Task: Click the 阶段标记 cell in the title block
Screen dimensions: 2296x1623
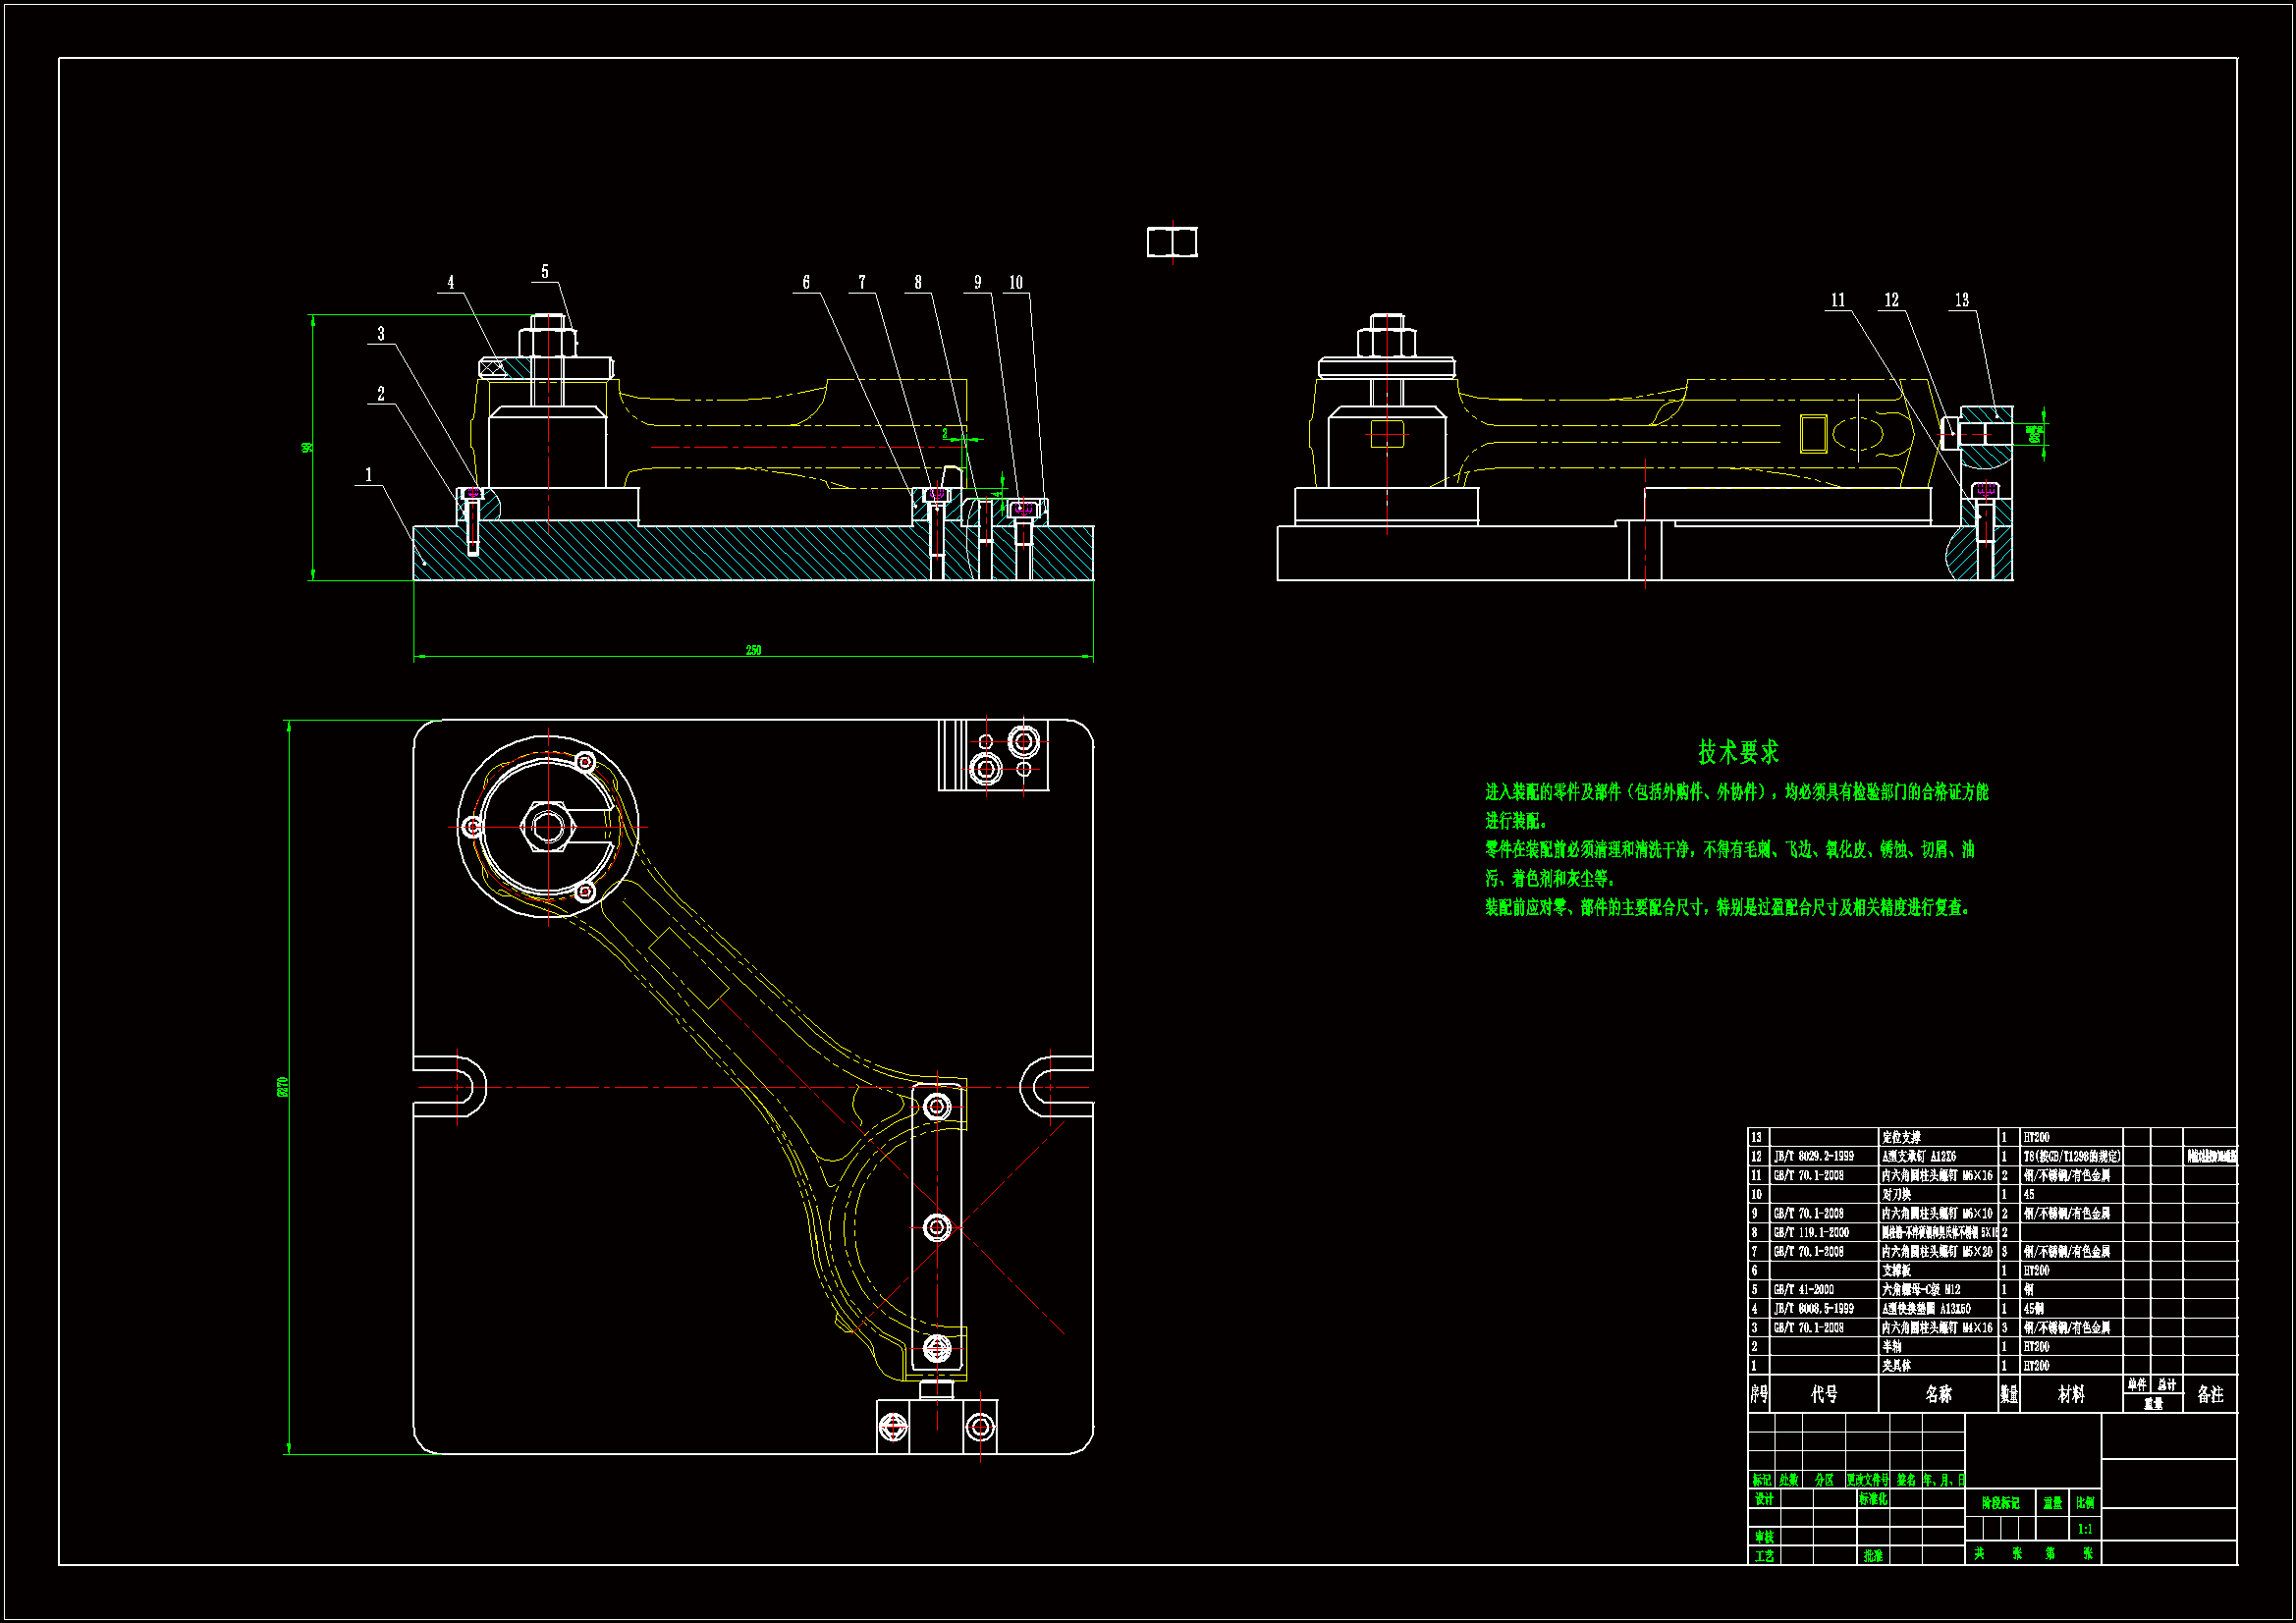Action: click(x=2000, y=1503)
